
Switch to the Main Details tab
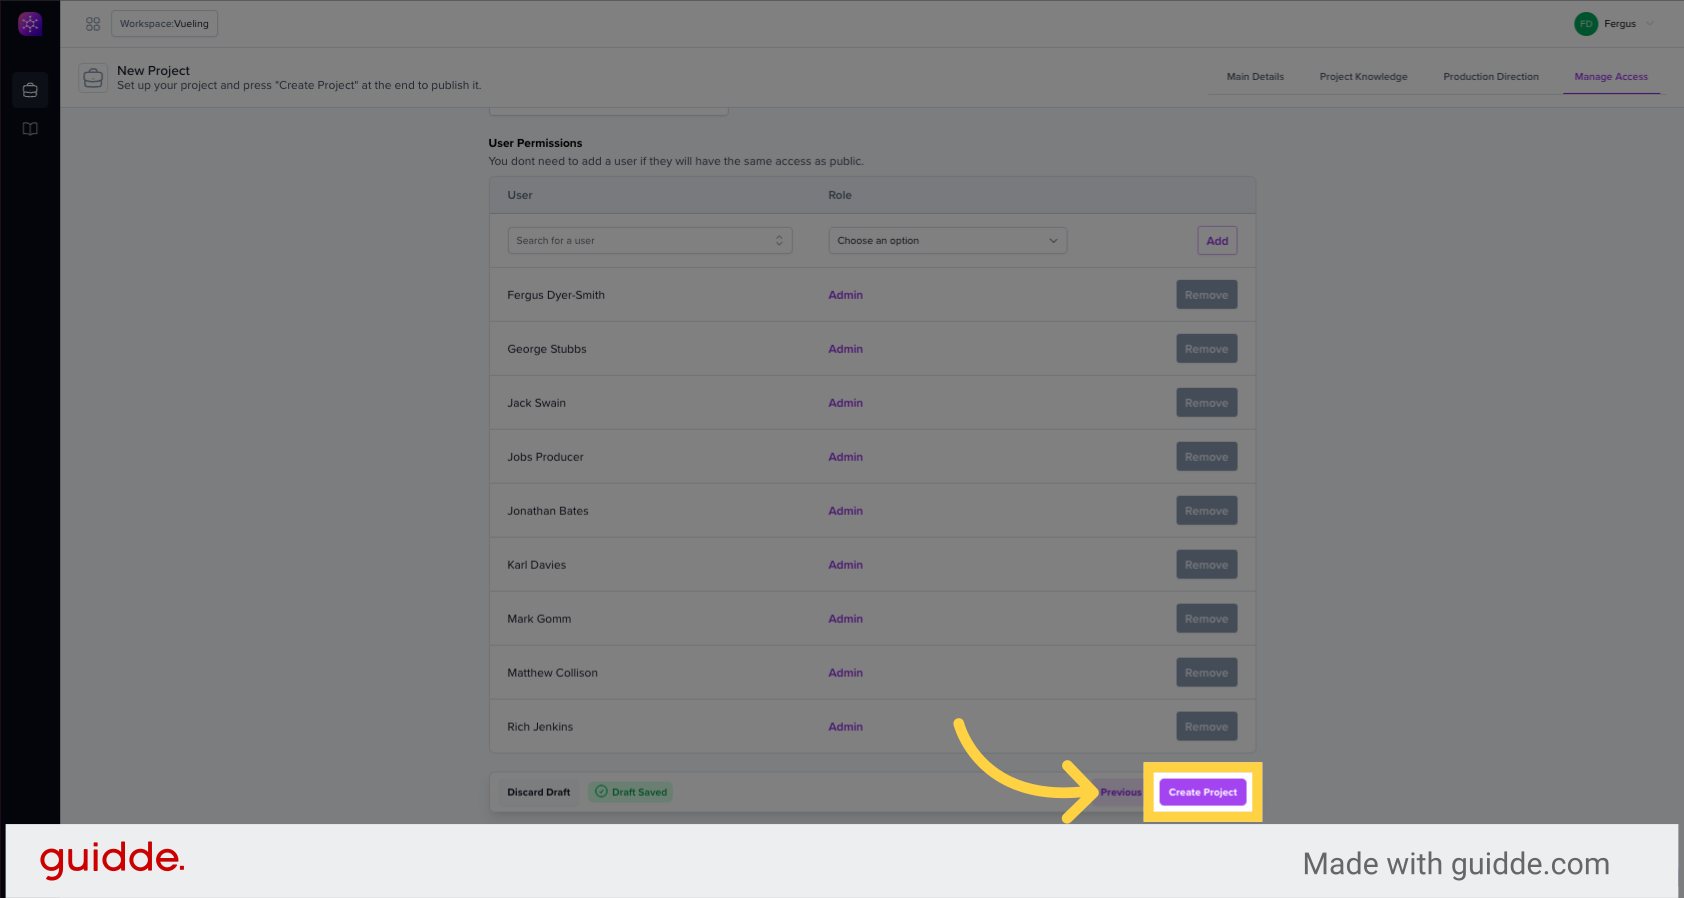coord(1255,77)
